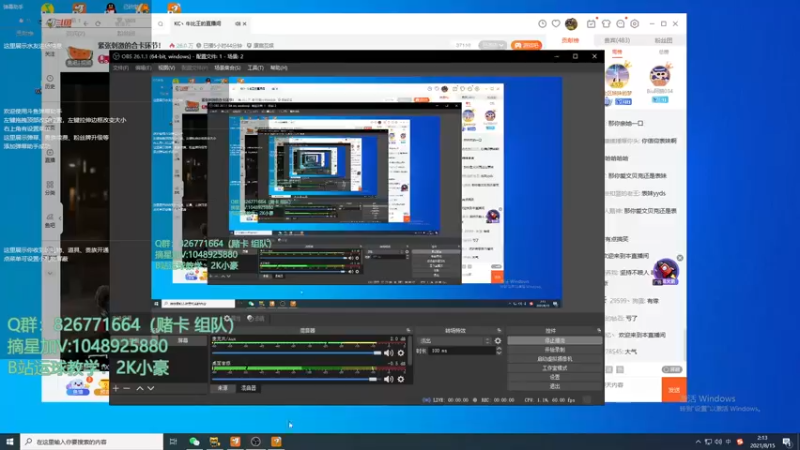The image size is (800, 450).
Task: Move source down with the down arrow
Action: coord(151,388)
